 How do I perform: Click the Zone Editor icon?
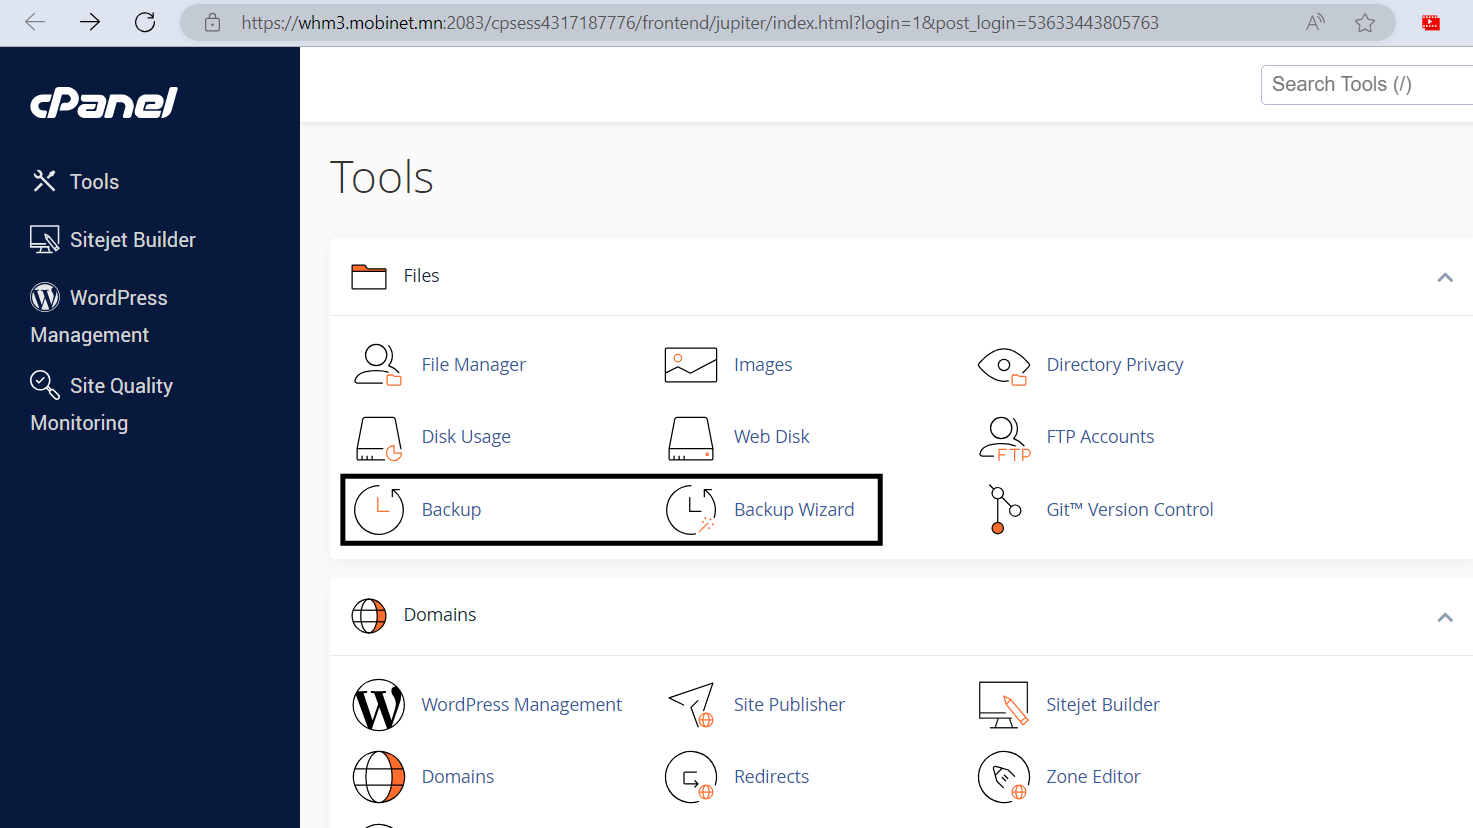1003,777
